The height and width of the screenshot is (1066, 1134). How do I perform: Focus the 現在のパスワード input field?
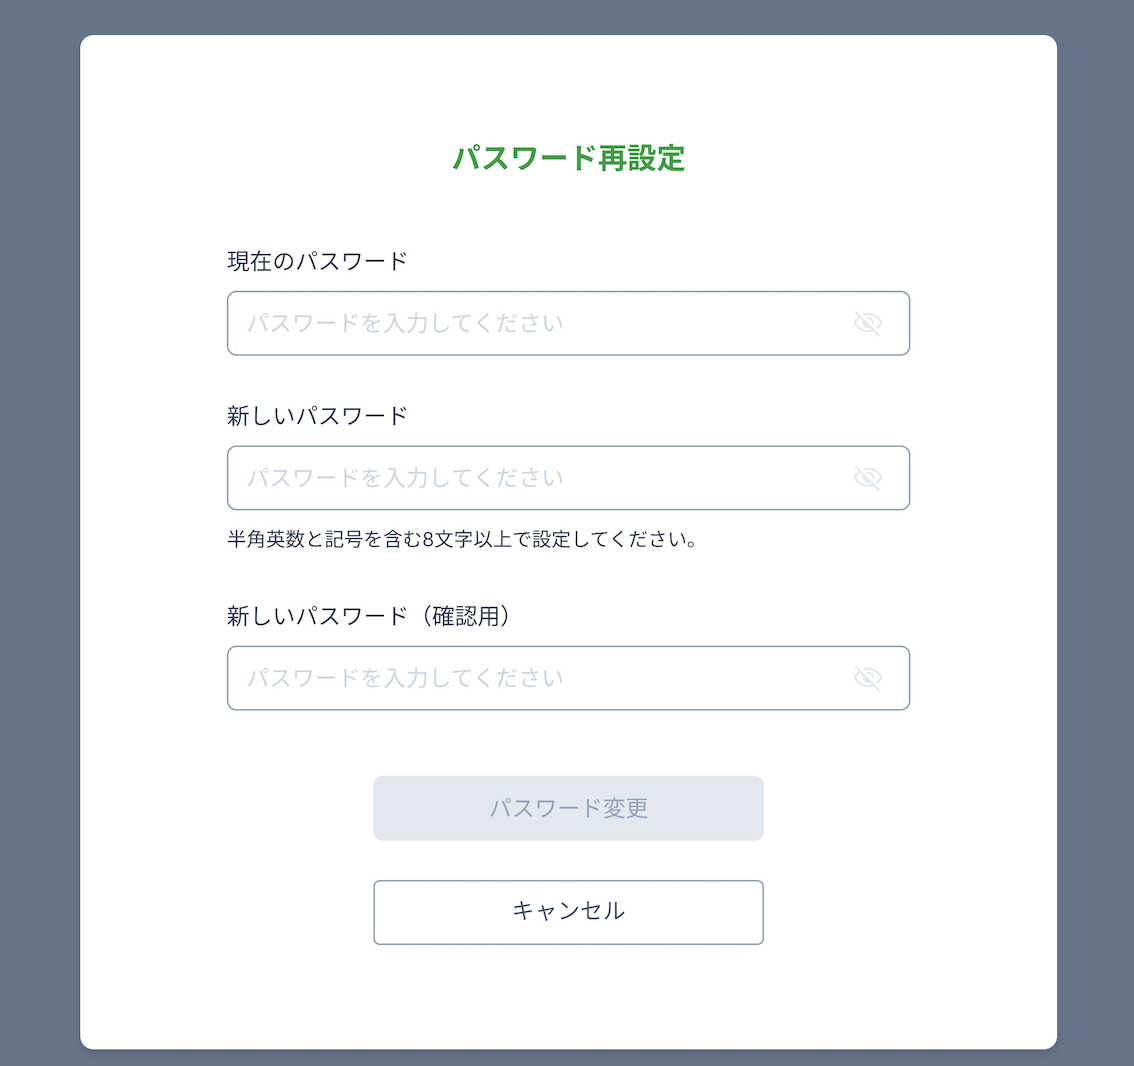click(x=568, y=323)
